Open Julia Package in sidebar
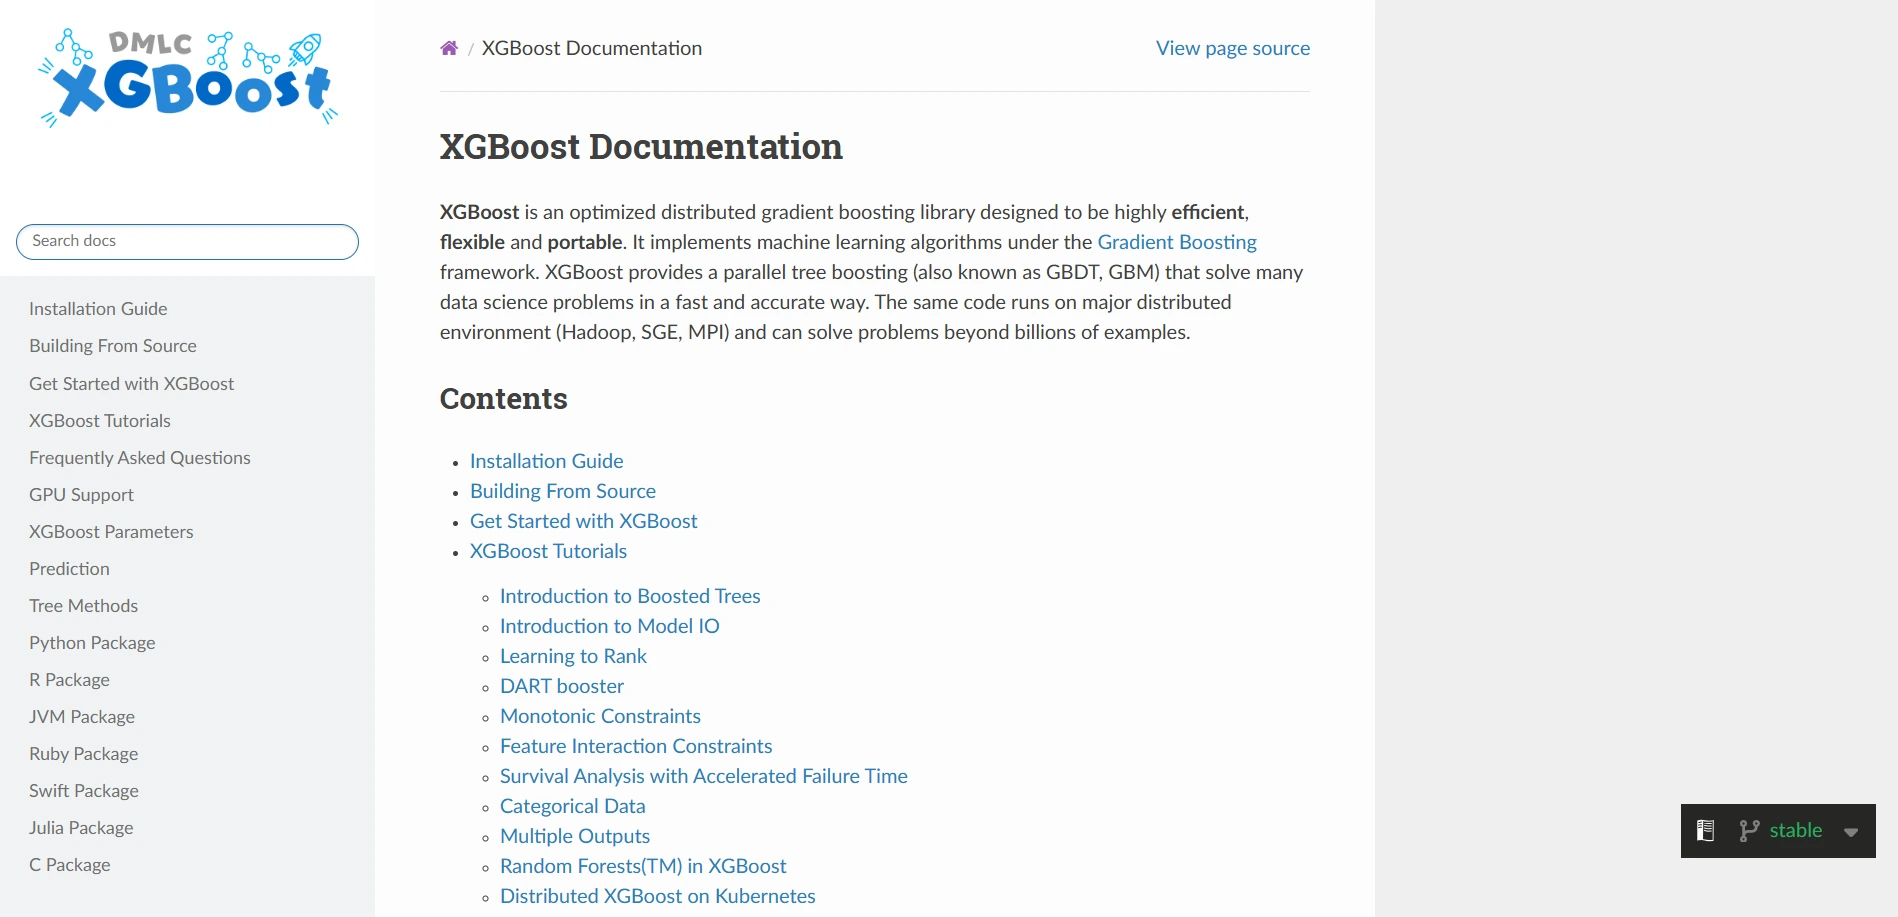The image size is (1898, 917). [x=81, y=828]
